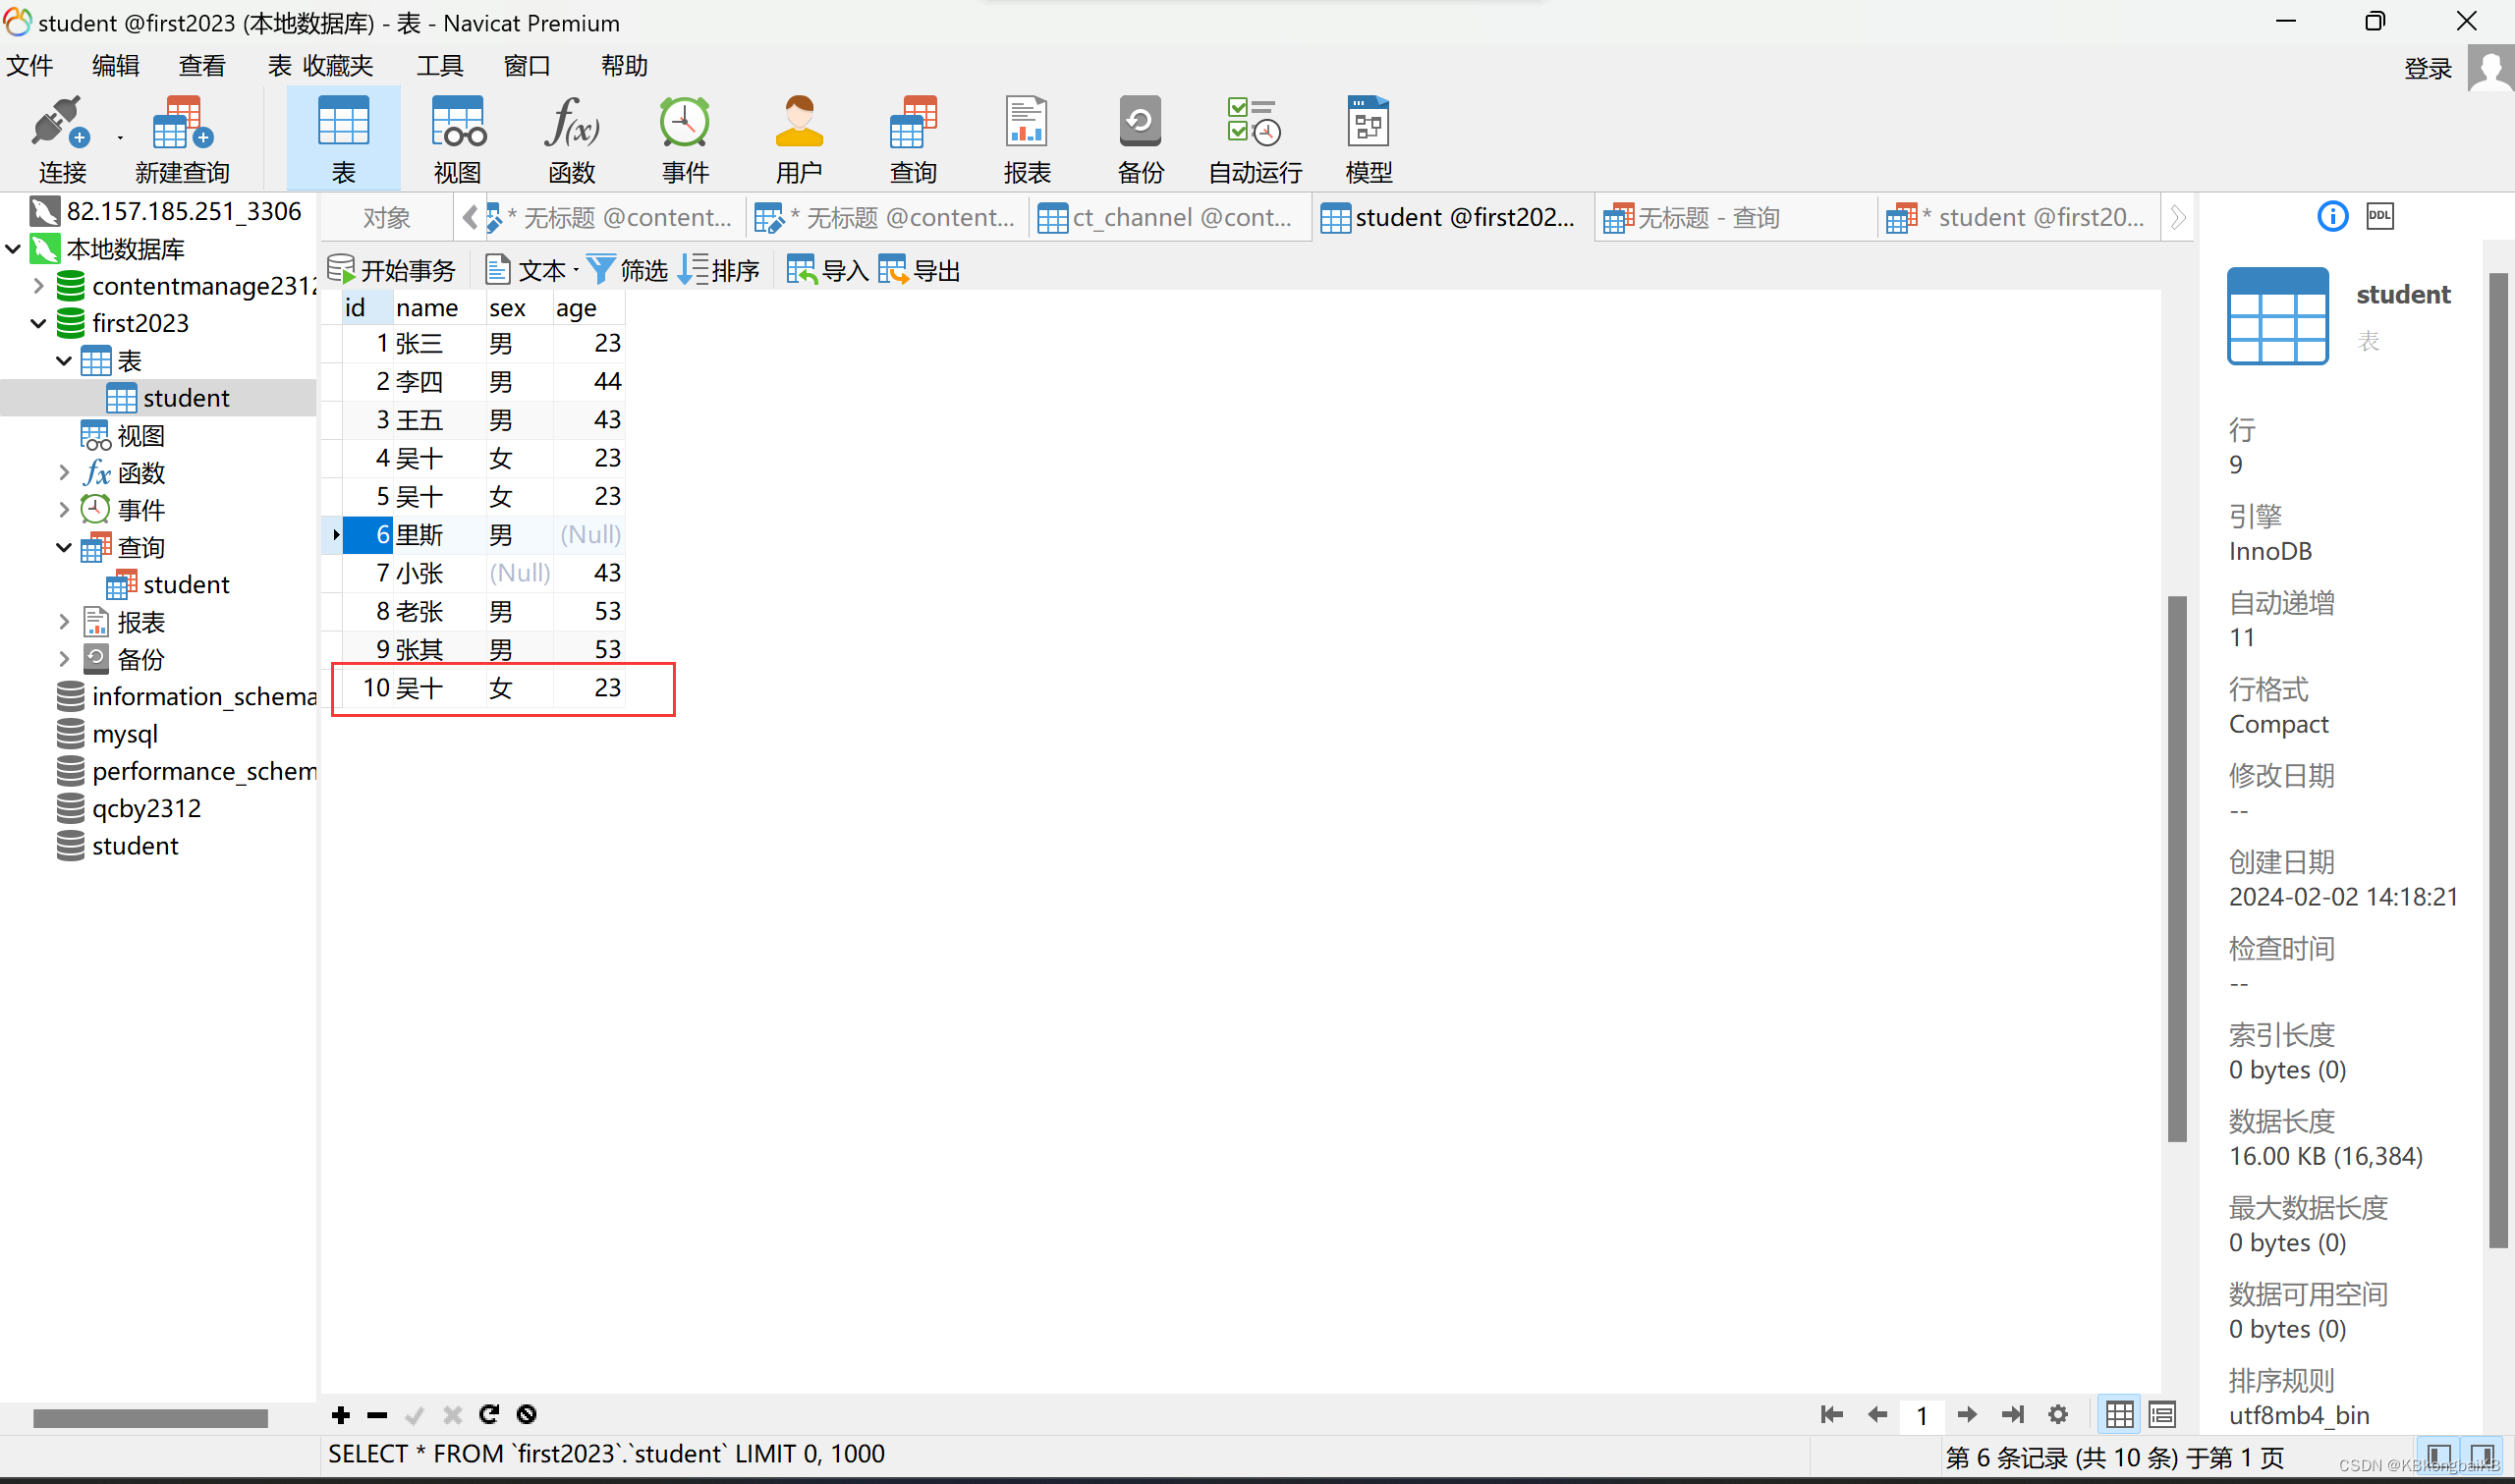Click the refresh icon in bottom bar
Image resolution: width=2515 pixels, height=1484 pixels.
[x=489, y=1414]
